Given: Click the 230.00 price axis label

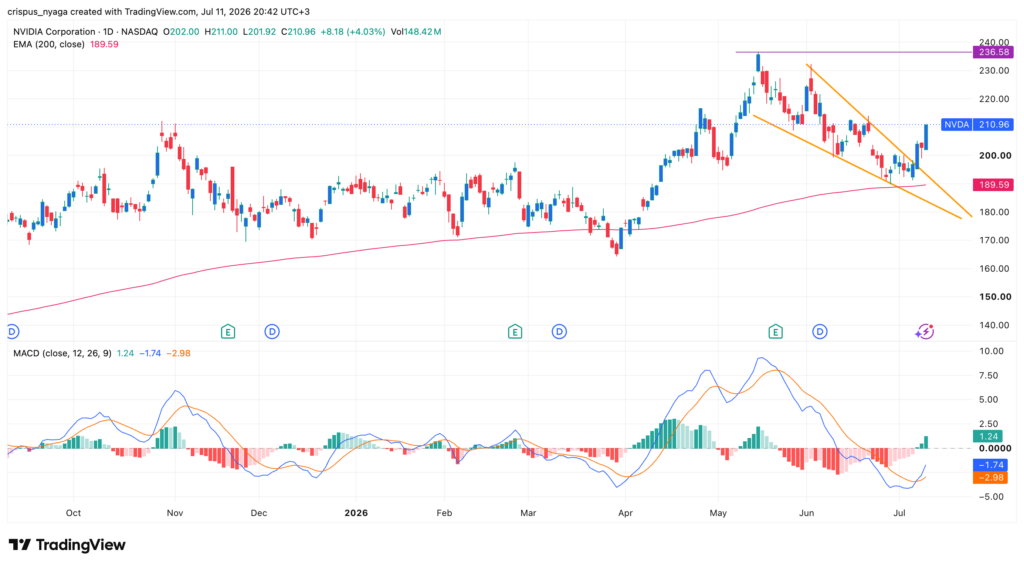Looking at the screenshot, I should (994, 71).
